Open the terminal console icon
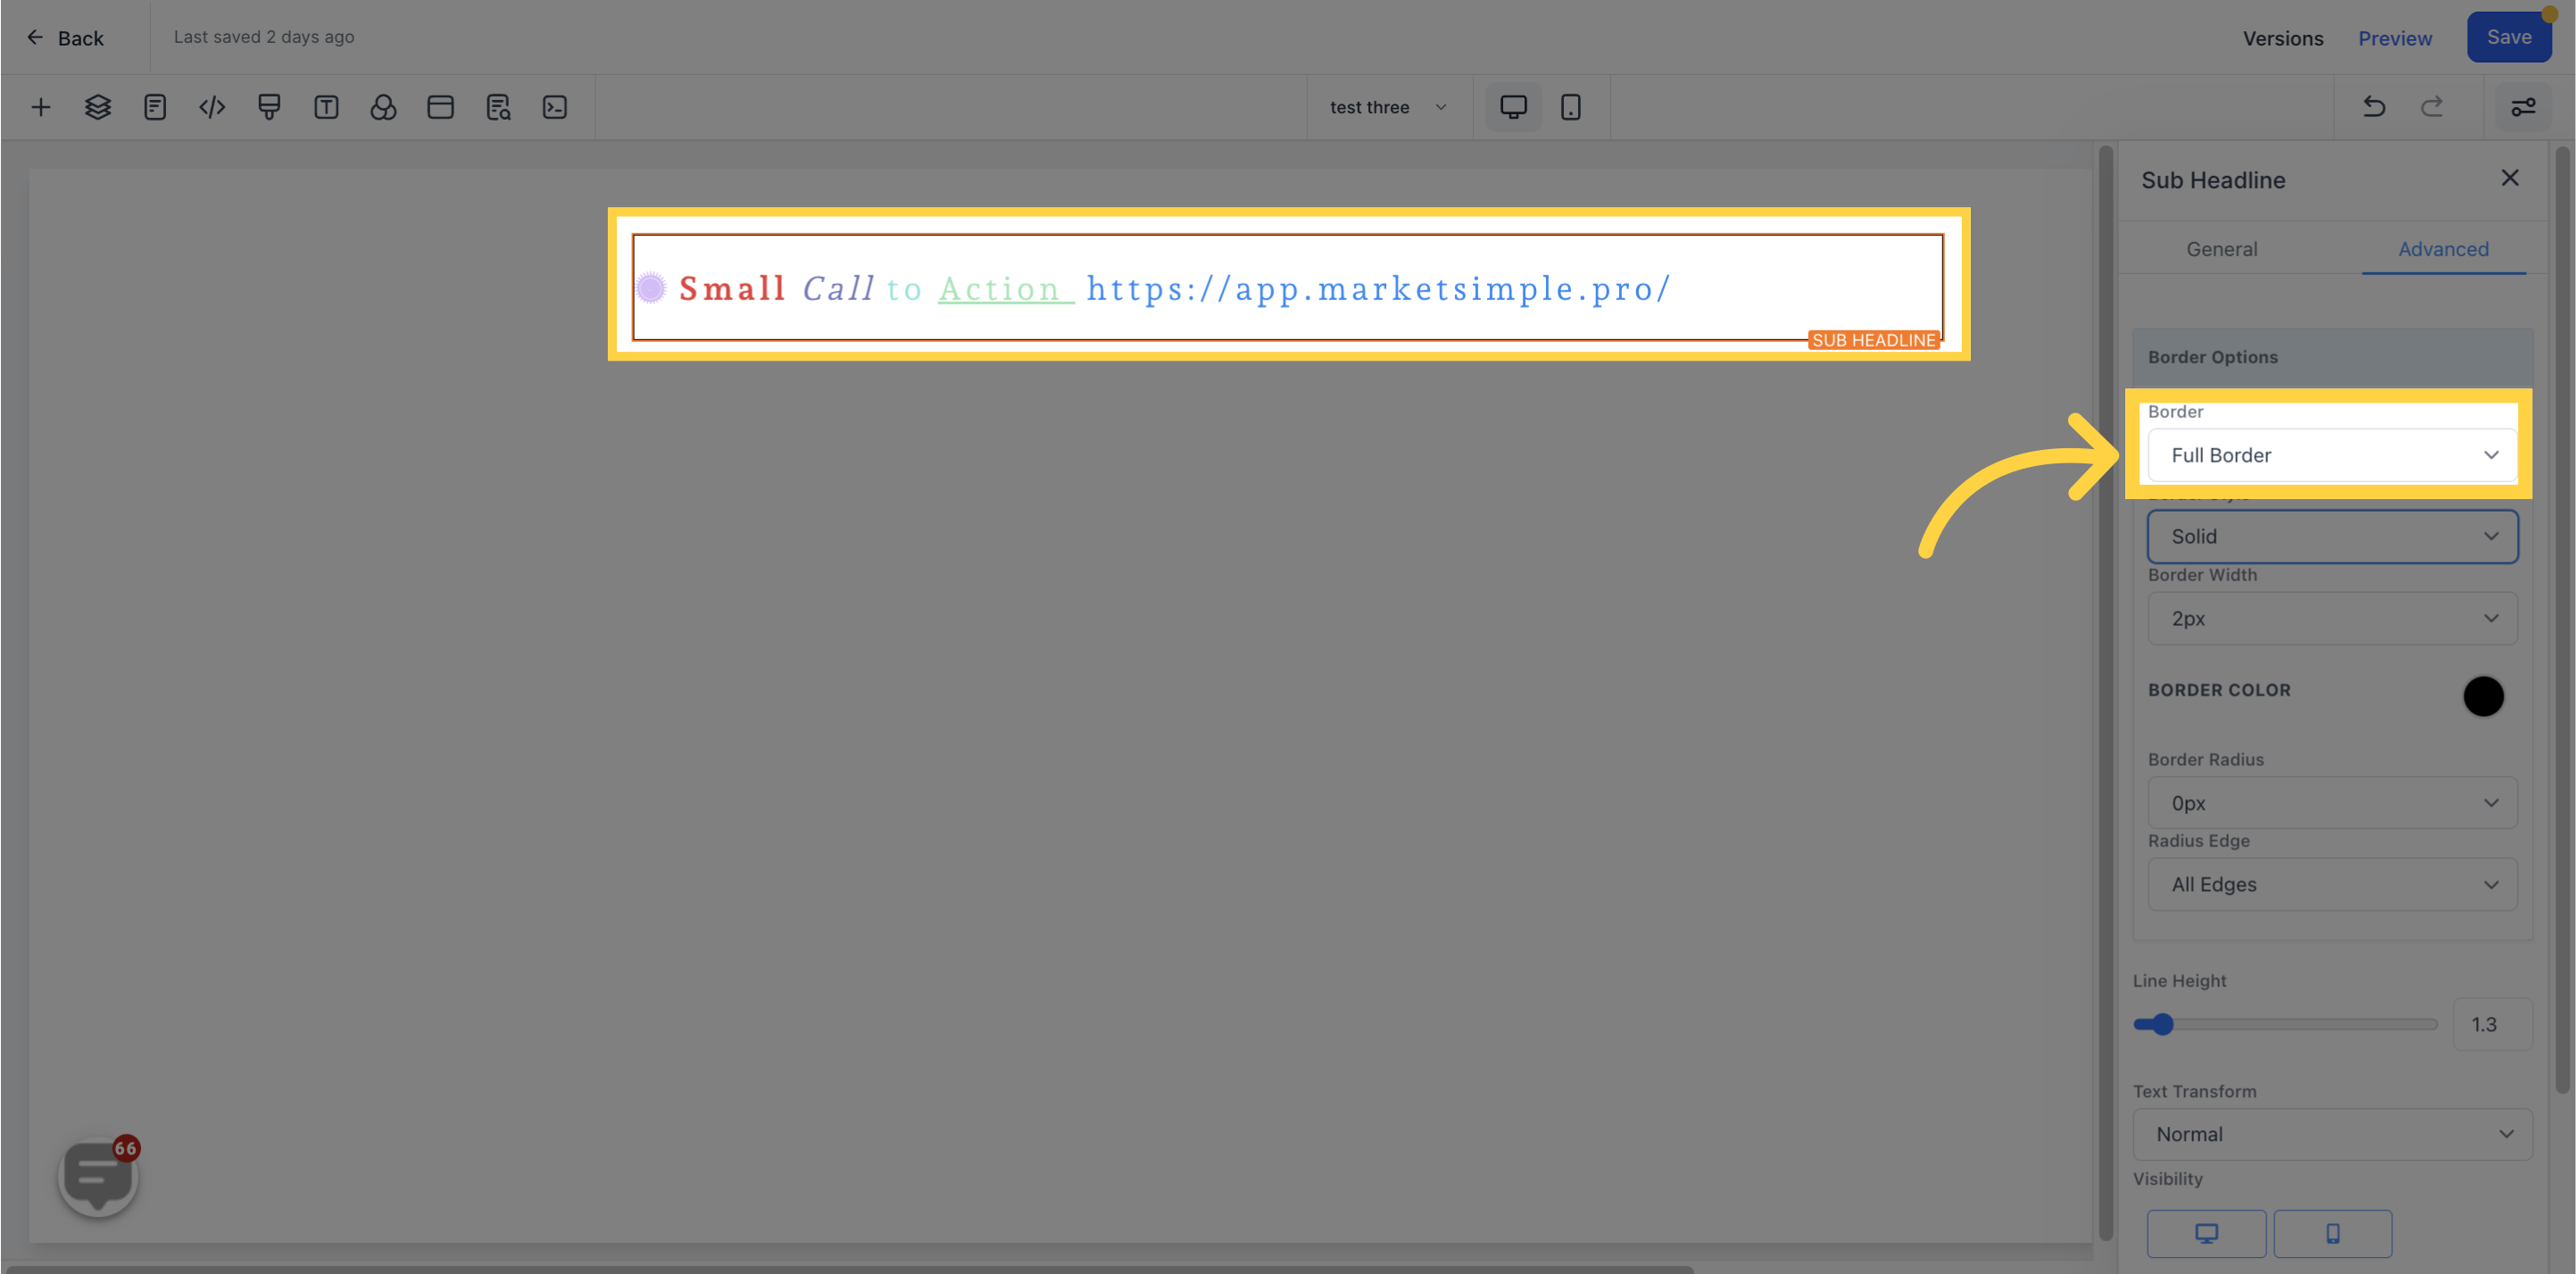Image resolution: width=2576 pixels, height=1274 pixels. pos(555,107)
